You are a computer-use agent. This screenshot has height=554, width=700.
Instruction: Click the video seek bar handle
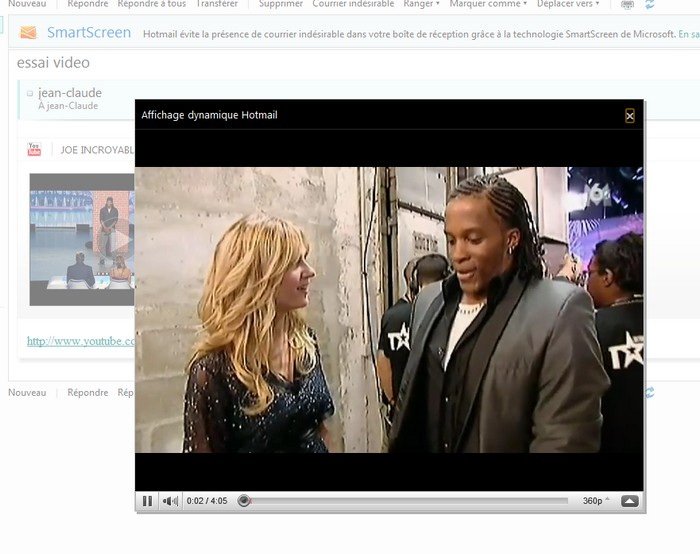(244, 501)
